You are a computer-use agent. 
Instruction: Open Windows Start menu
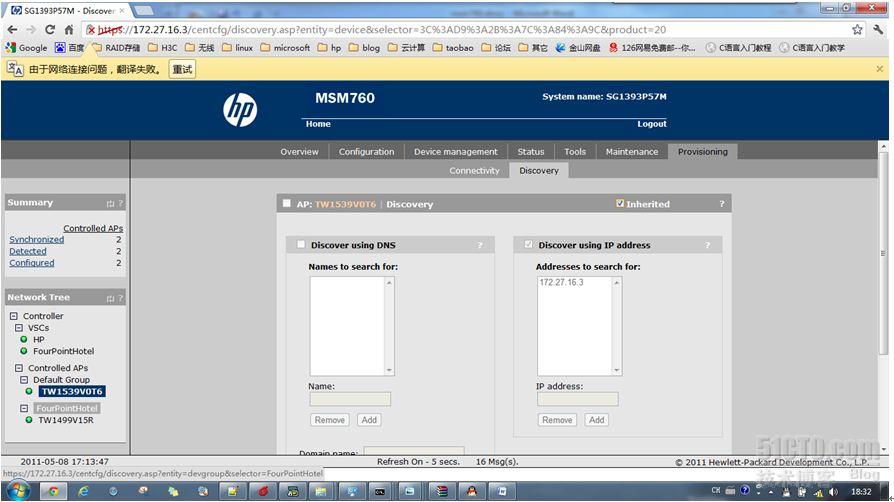pyautogui.click(x=18, y=491)
